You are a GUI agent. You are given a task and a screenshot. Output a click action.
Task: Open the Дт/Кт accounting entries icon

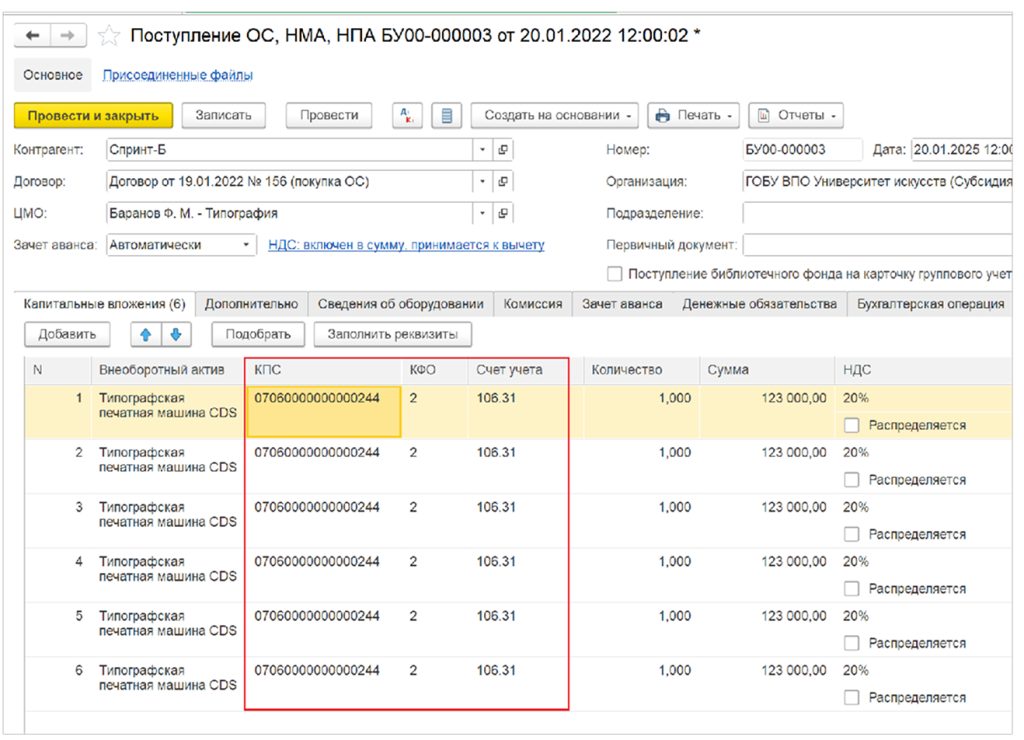tap(407, 116)
